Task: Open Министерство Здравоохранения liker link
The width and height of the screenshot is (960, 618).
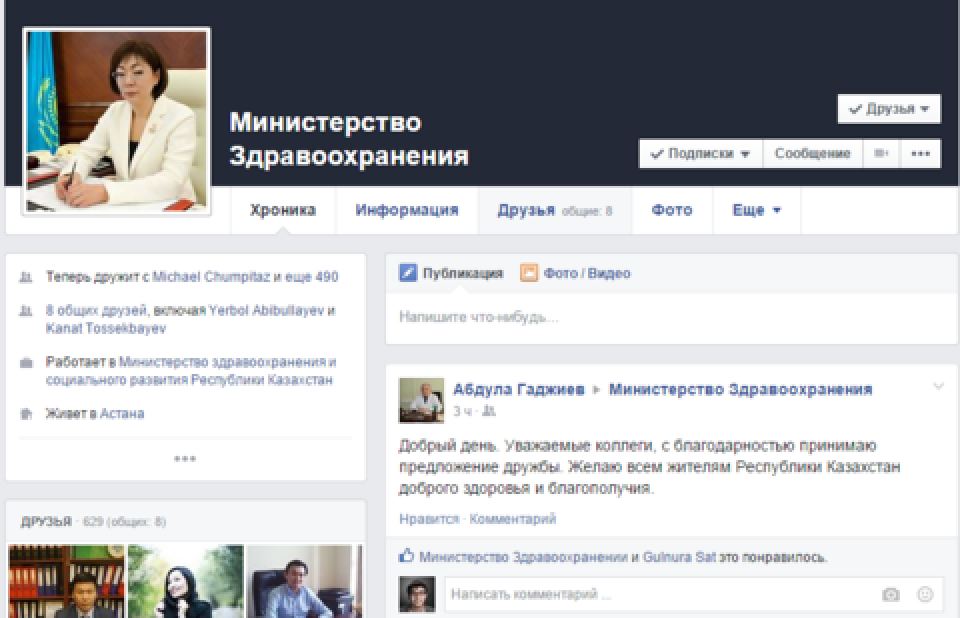Action: [523, 557]
